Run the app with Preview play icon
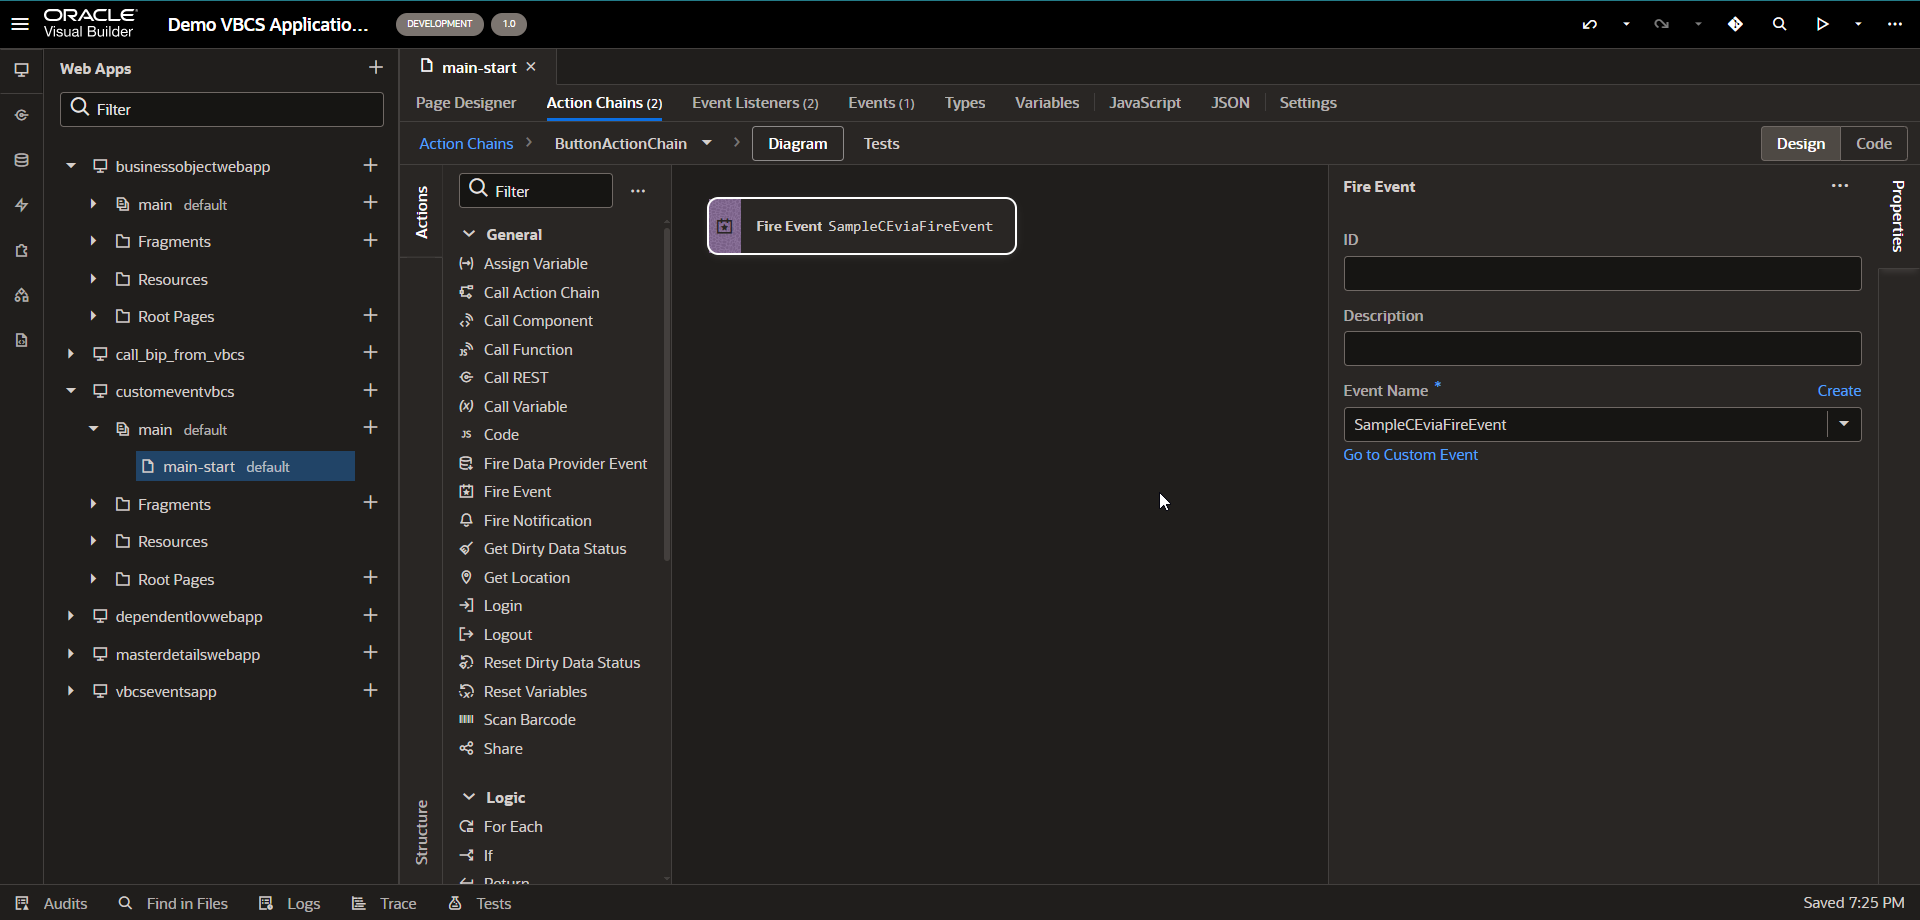This screenshot has height=920, width=1920. [1823, 24]
